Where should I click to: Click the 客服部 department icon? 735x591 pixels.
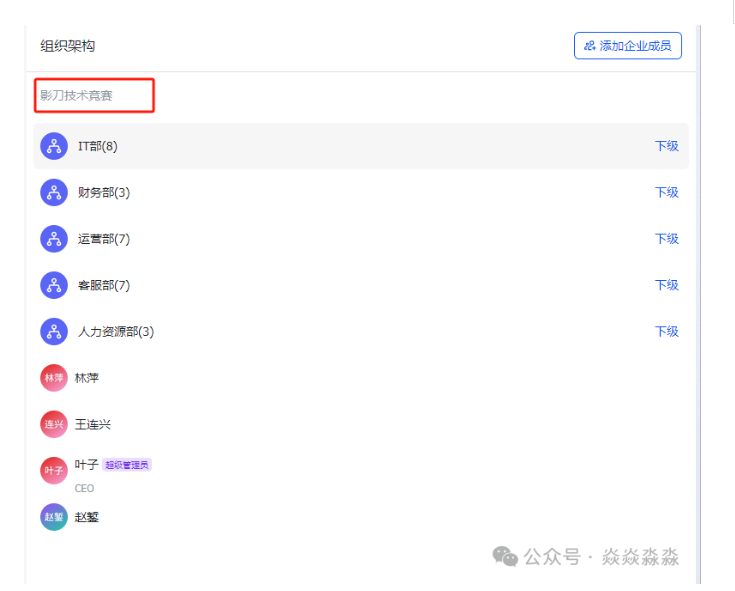pos(54,285)
